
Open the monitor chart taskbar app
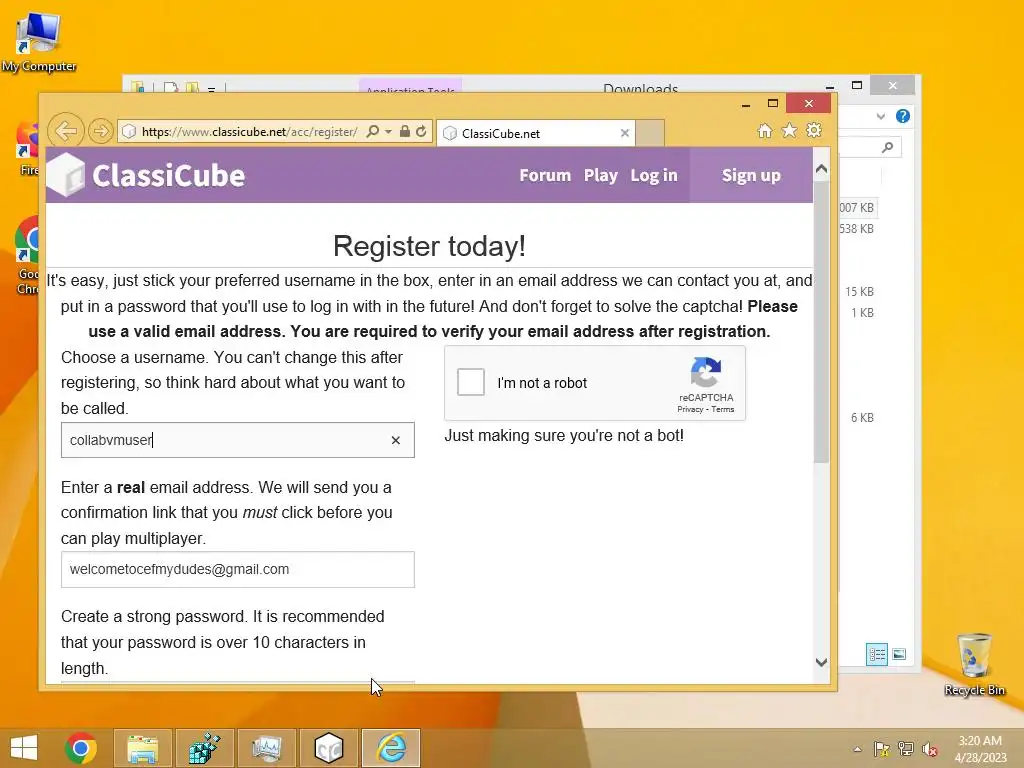266,748
